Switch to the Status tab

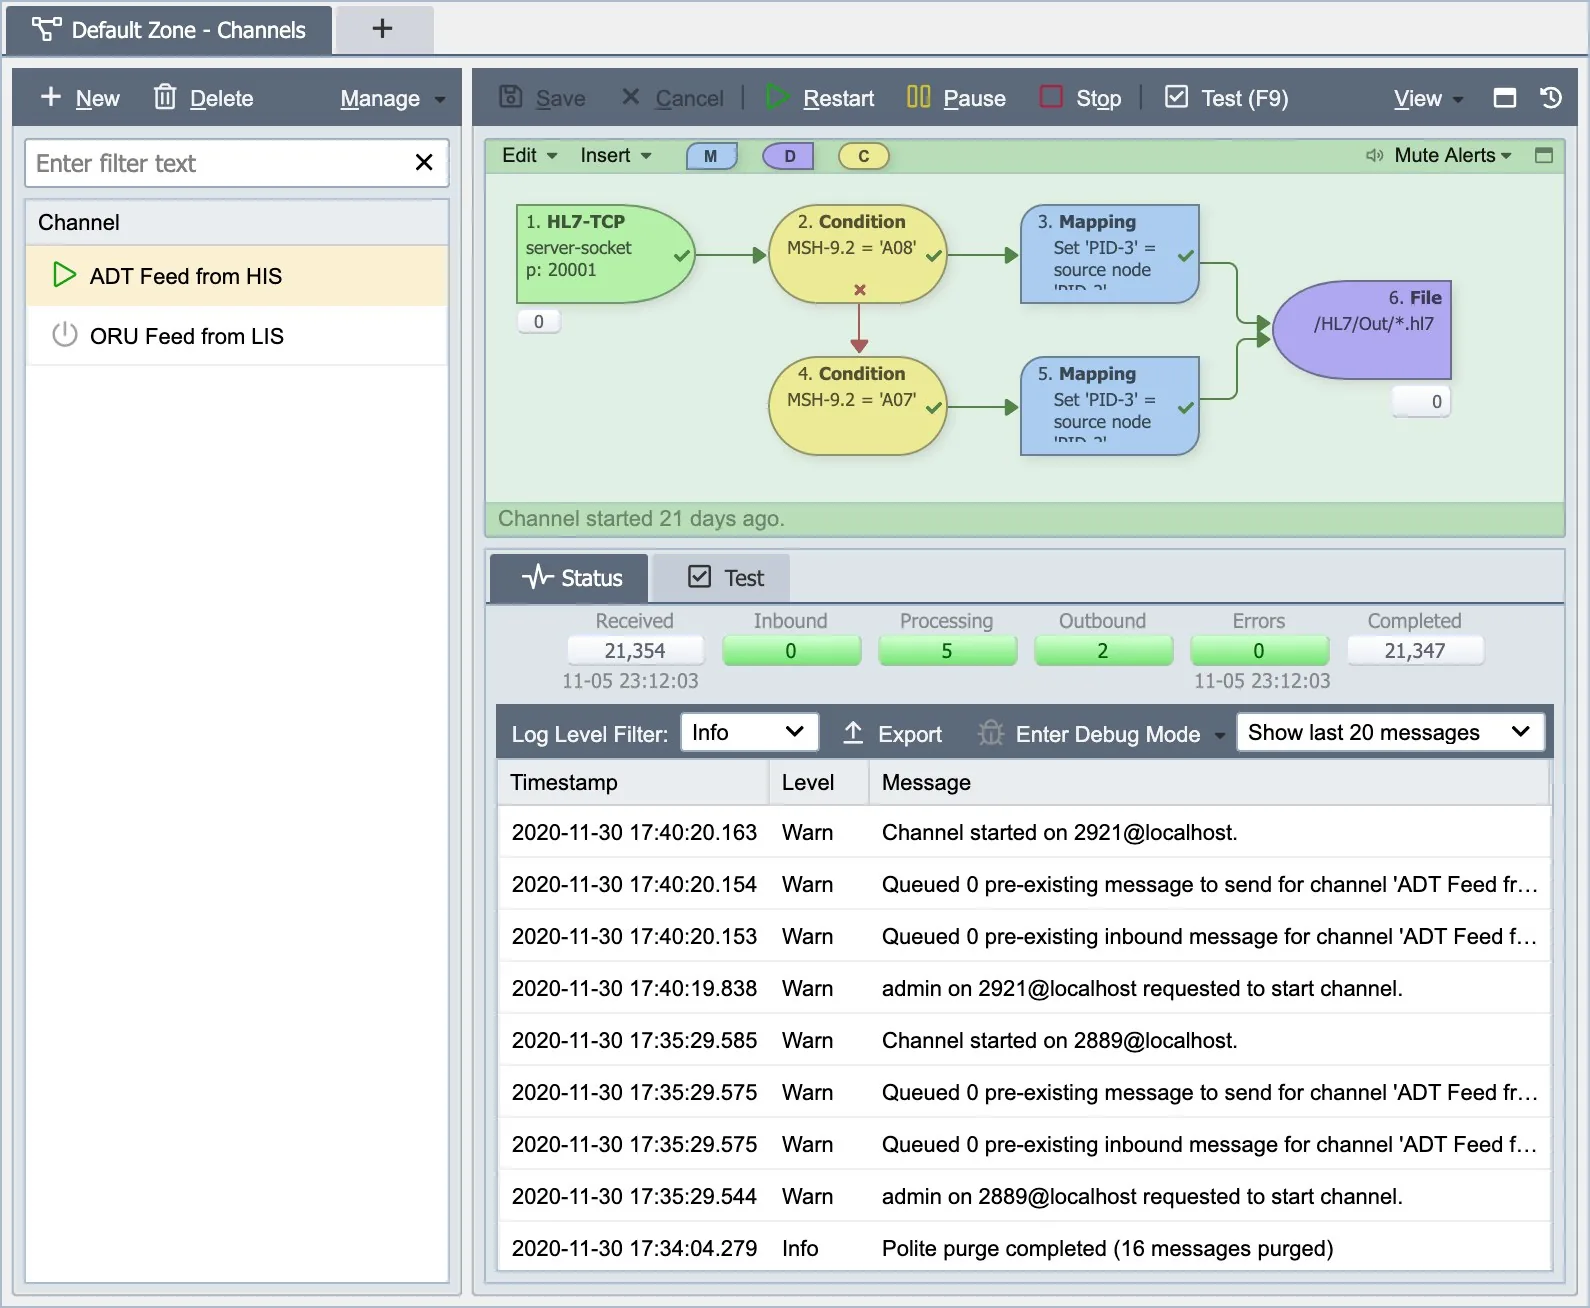pos(570,578)
